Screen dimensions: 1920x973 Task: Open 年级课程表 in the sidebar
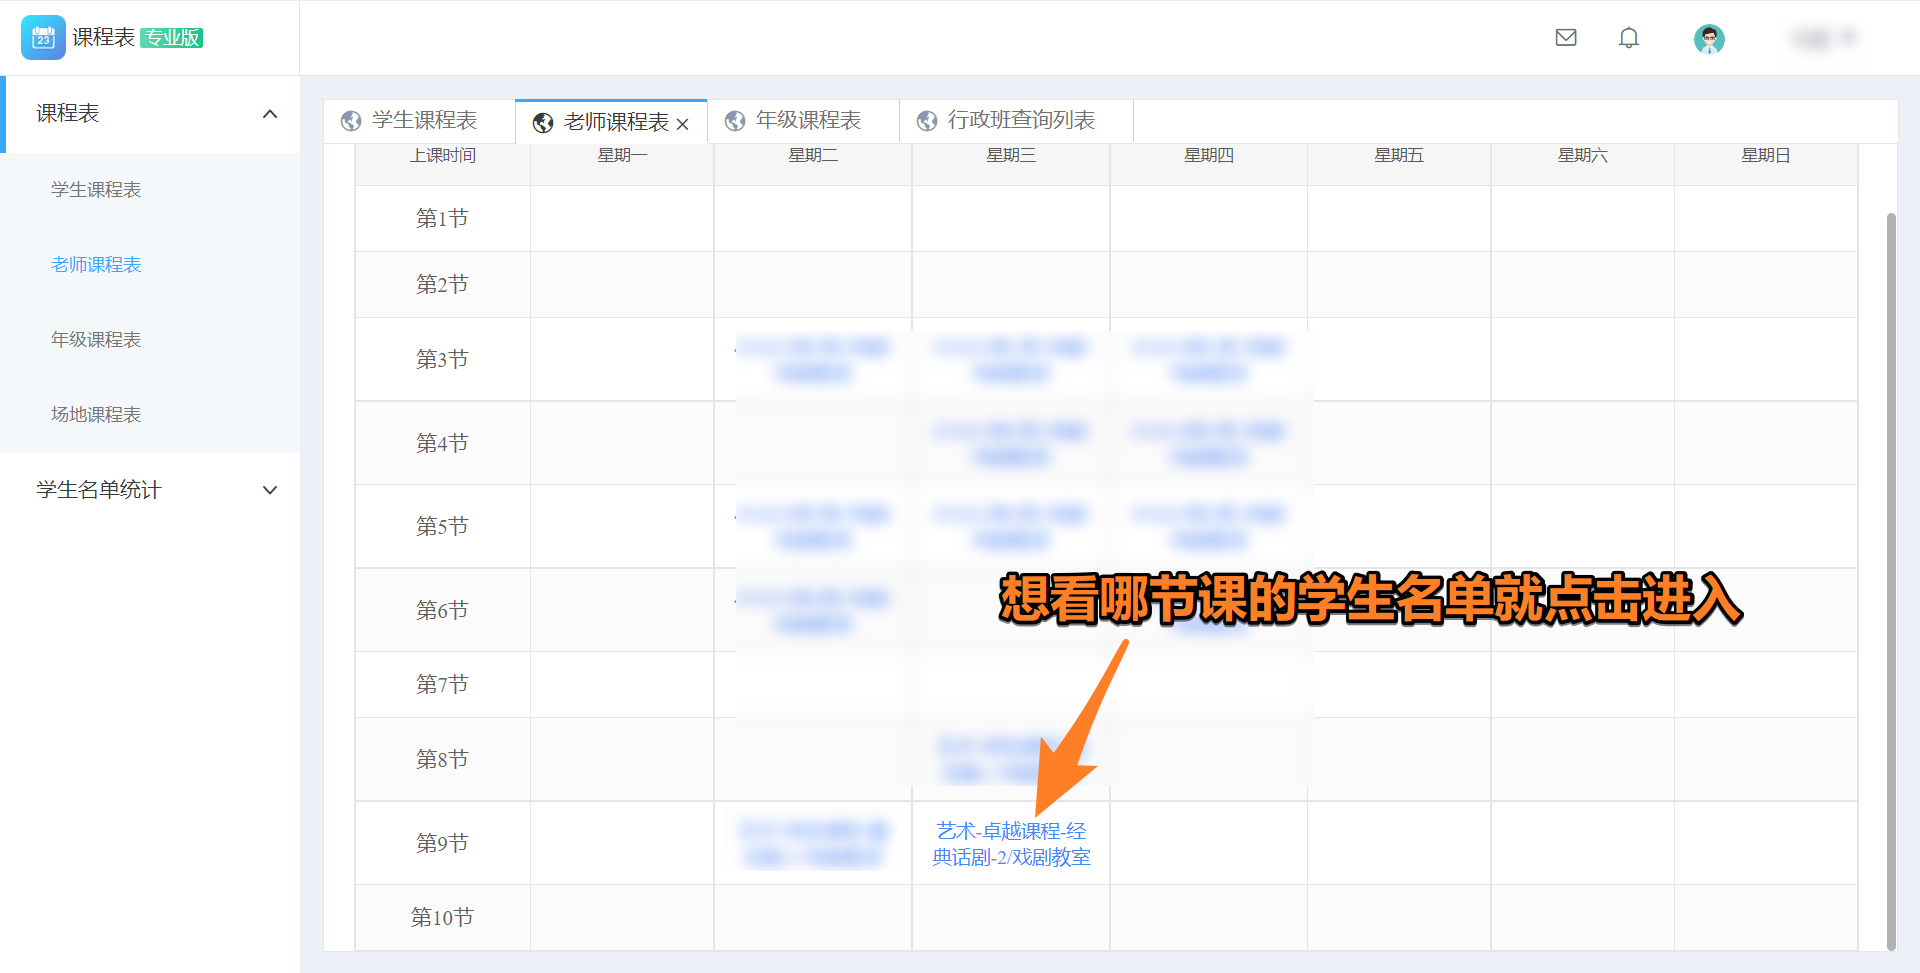click(96, 340)
